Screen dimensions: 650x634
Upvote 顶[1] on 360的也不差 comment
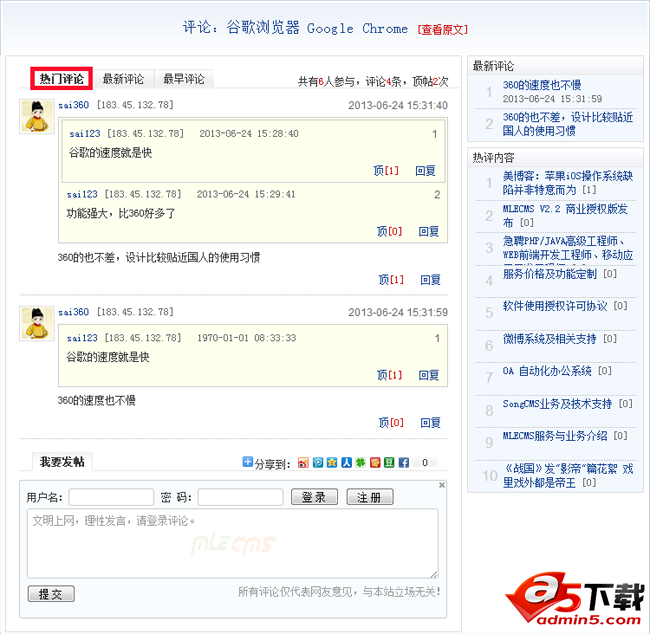click(391, 280)
